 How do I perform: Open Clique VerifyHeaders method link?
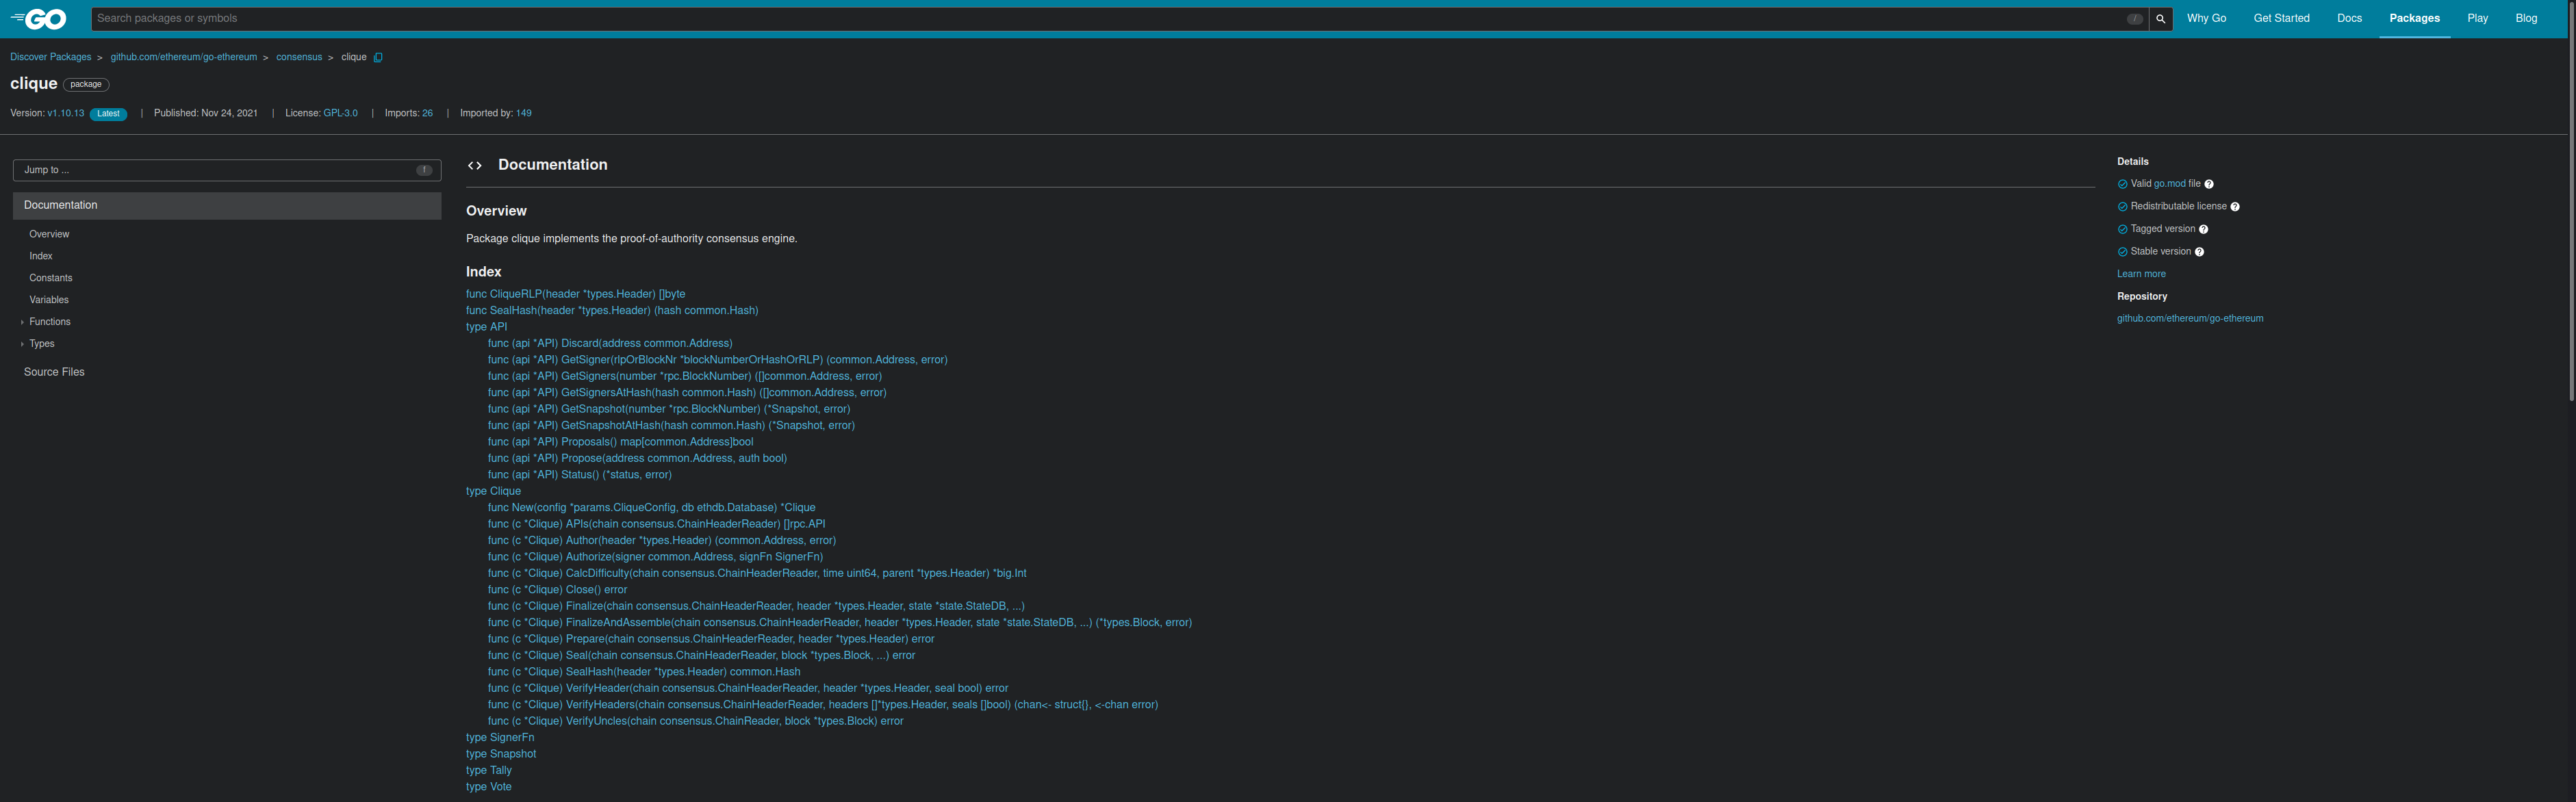pos(823,705)
